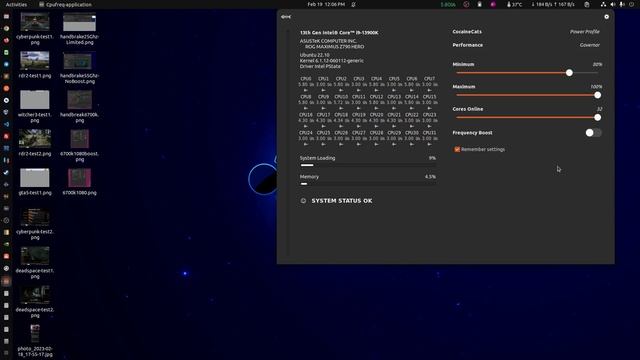This screenshot has height=360, width=640.
Task: Click the 13th Gen Intel Core i9-13900K heading
Action: pyautogui.click(x=339, y=33)
